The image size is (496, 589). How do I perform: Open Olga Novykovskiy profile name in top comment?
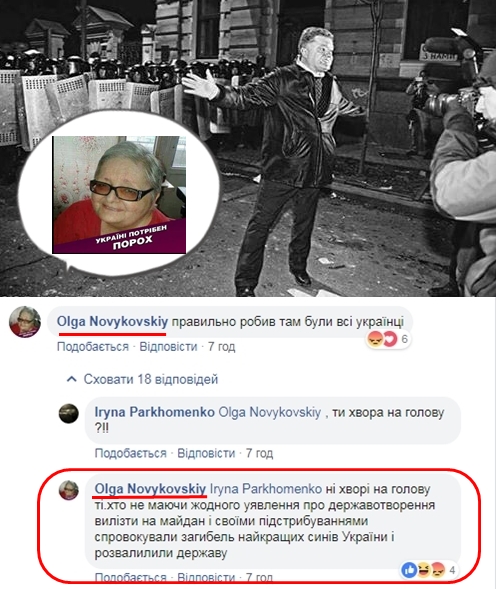pyautogui.click(x=112, y=322)
